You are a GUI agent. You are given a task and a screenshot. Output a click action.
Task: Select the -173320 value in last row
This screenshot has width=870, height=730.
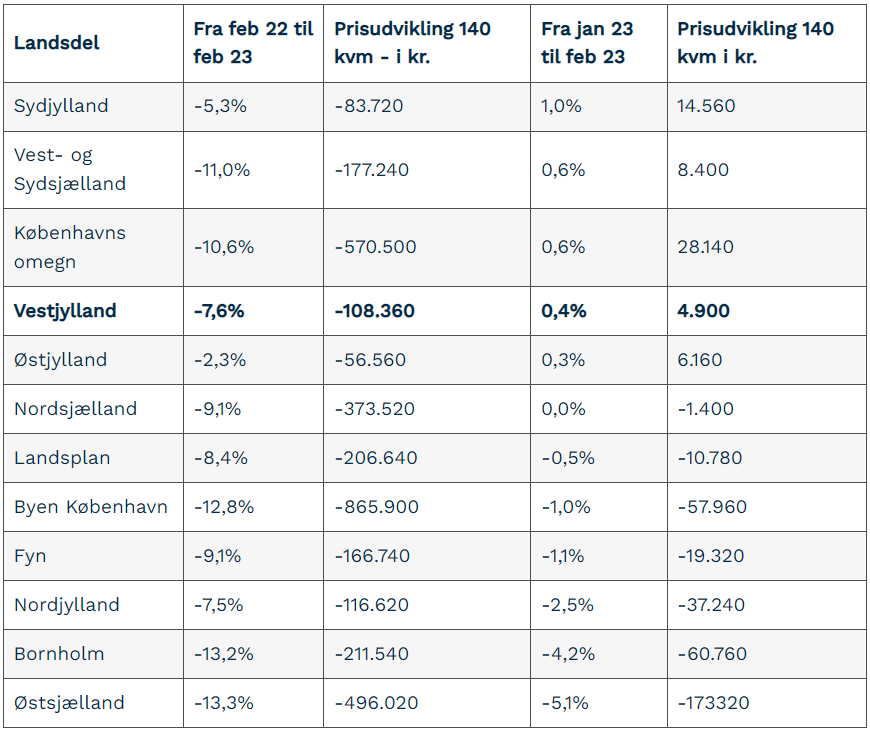coord(714,703)
